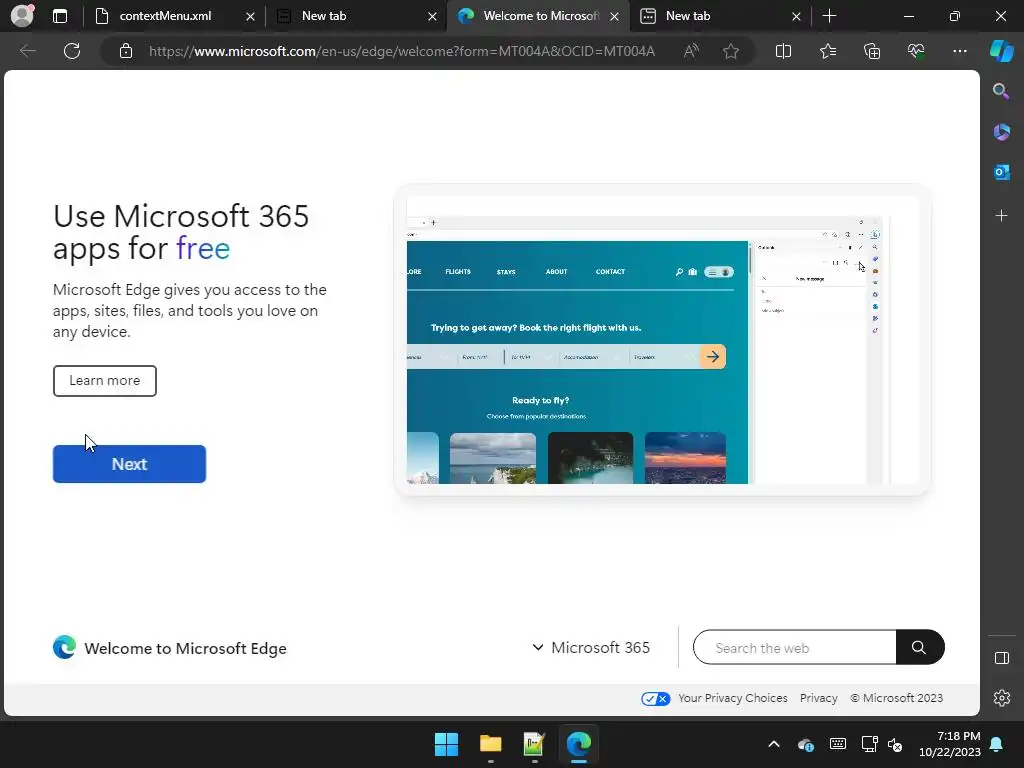Open File Explorer from taskbar

490,744
